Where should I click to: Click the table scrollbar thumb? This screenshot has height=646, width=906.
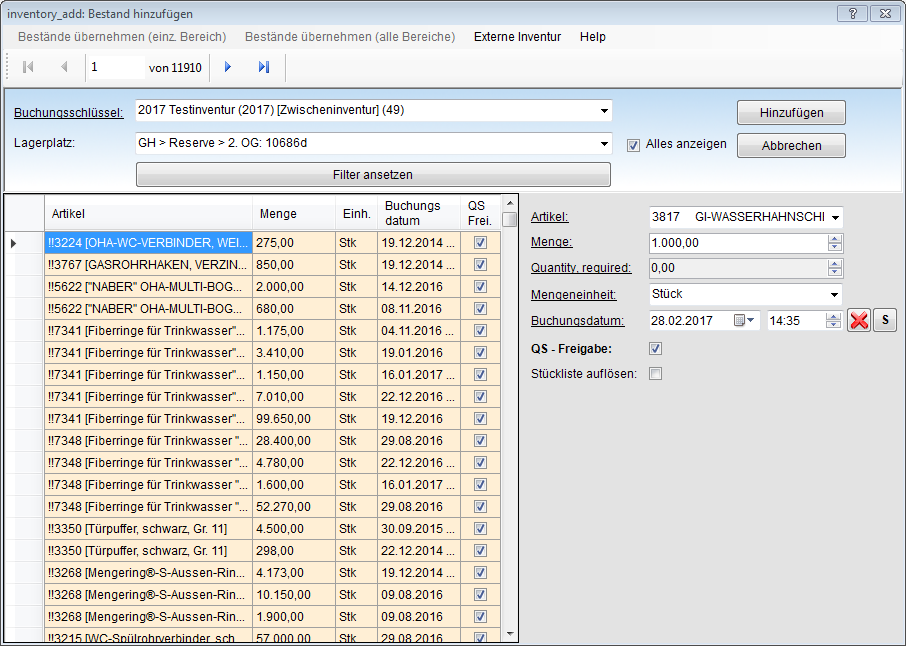point(509,220)
